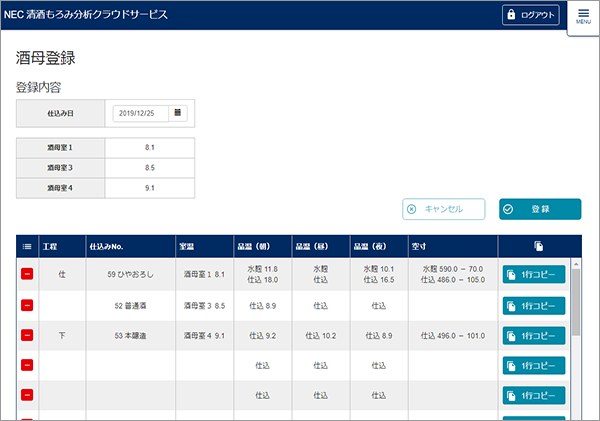Copy the 59 ひやおろし row with 1行コピー
The width and height of the screenshot is (600, 421).
(534, 274)
